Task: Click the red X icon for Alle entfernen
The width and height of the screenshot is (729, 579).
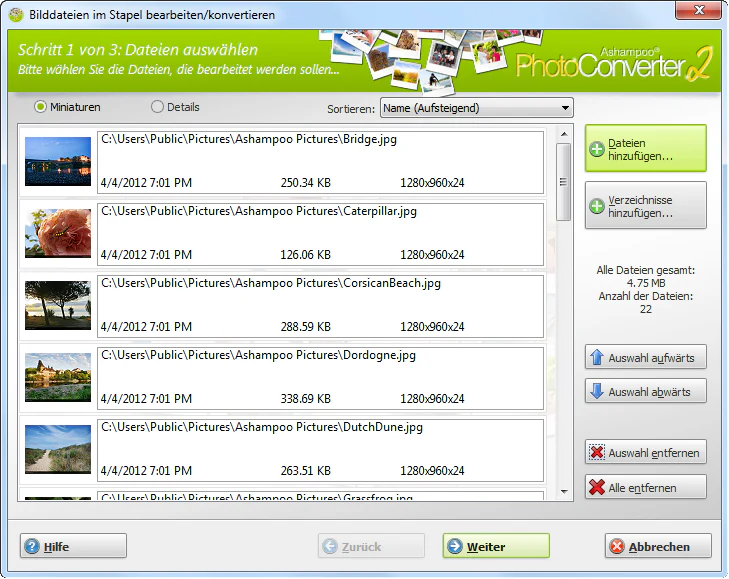Action: coord(596,487)
